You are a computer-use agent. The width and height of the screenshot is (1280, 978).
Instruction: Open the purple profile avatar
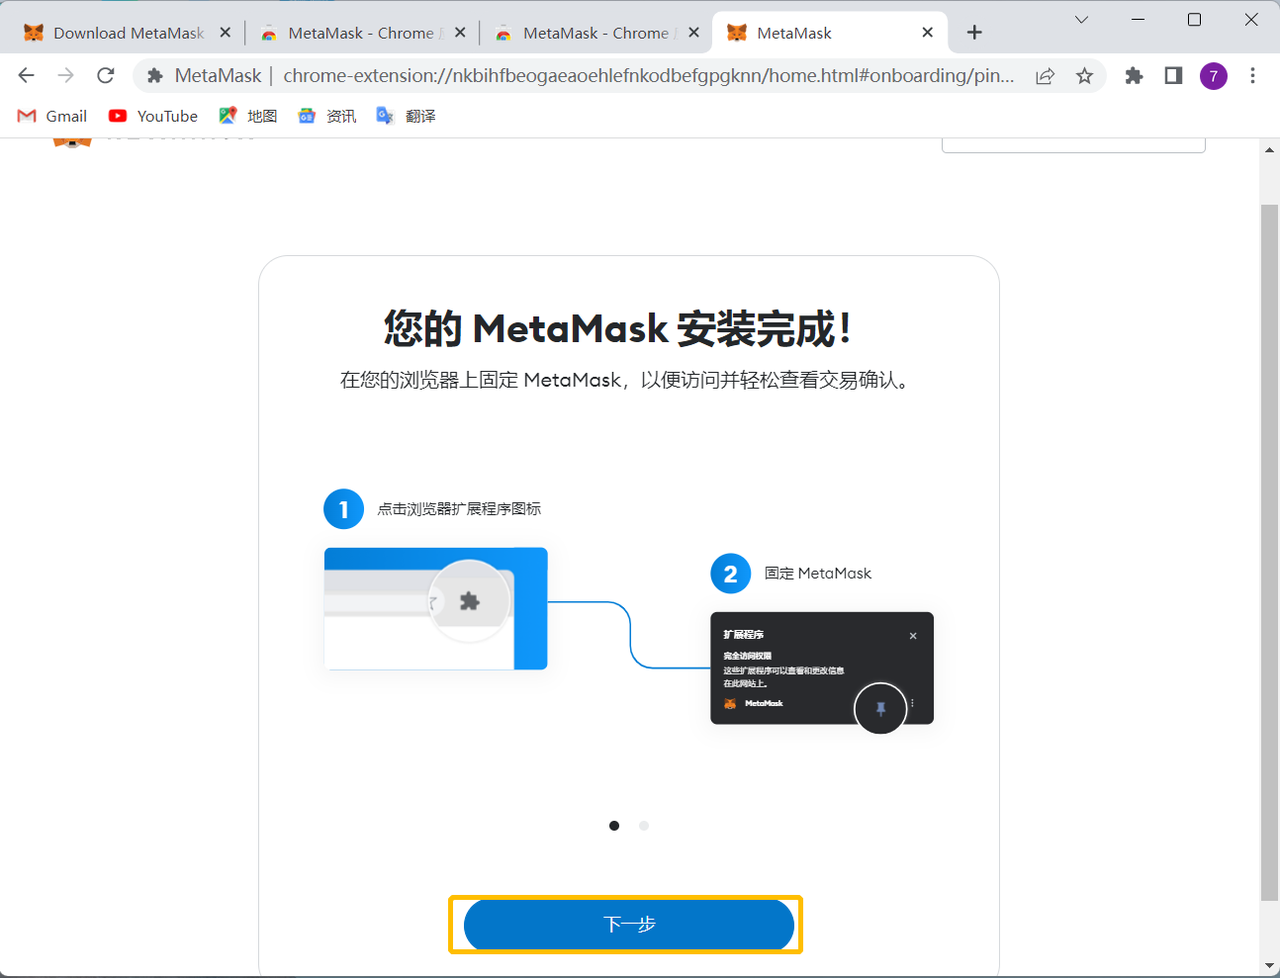click(x=1213, y=76)
